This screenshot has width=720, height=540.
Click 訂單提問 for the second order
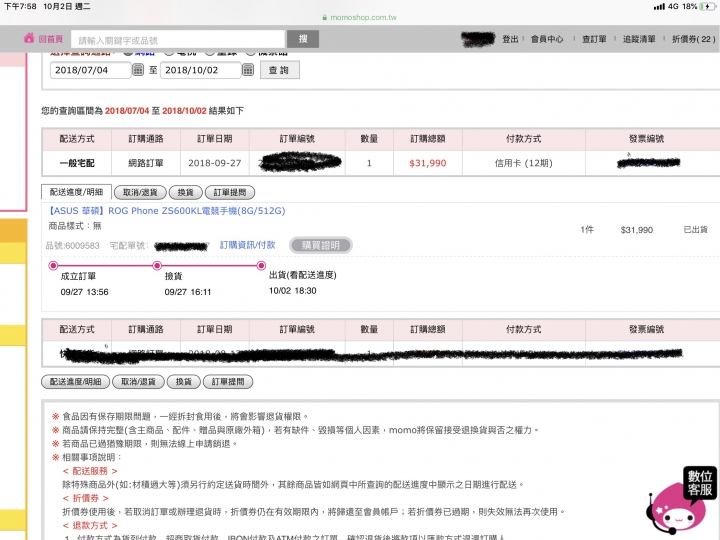pos(228,382)
